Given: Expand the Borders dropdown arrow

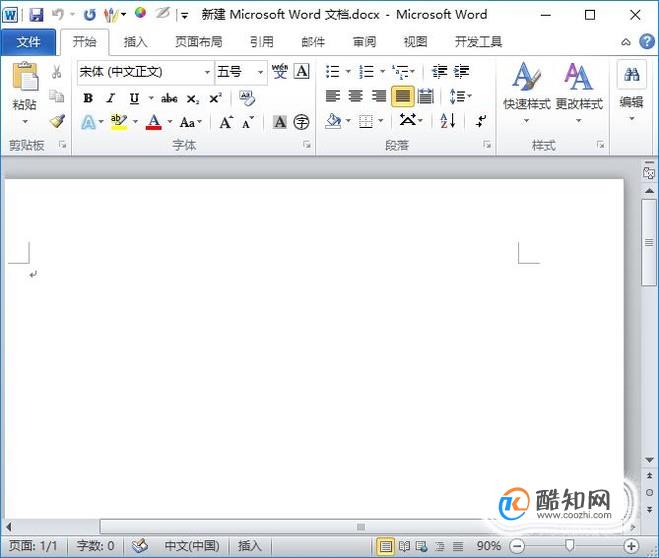Looking at the screenshot, I should (x=381, y=121).
